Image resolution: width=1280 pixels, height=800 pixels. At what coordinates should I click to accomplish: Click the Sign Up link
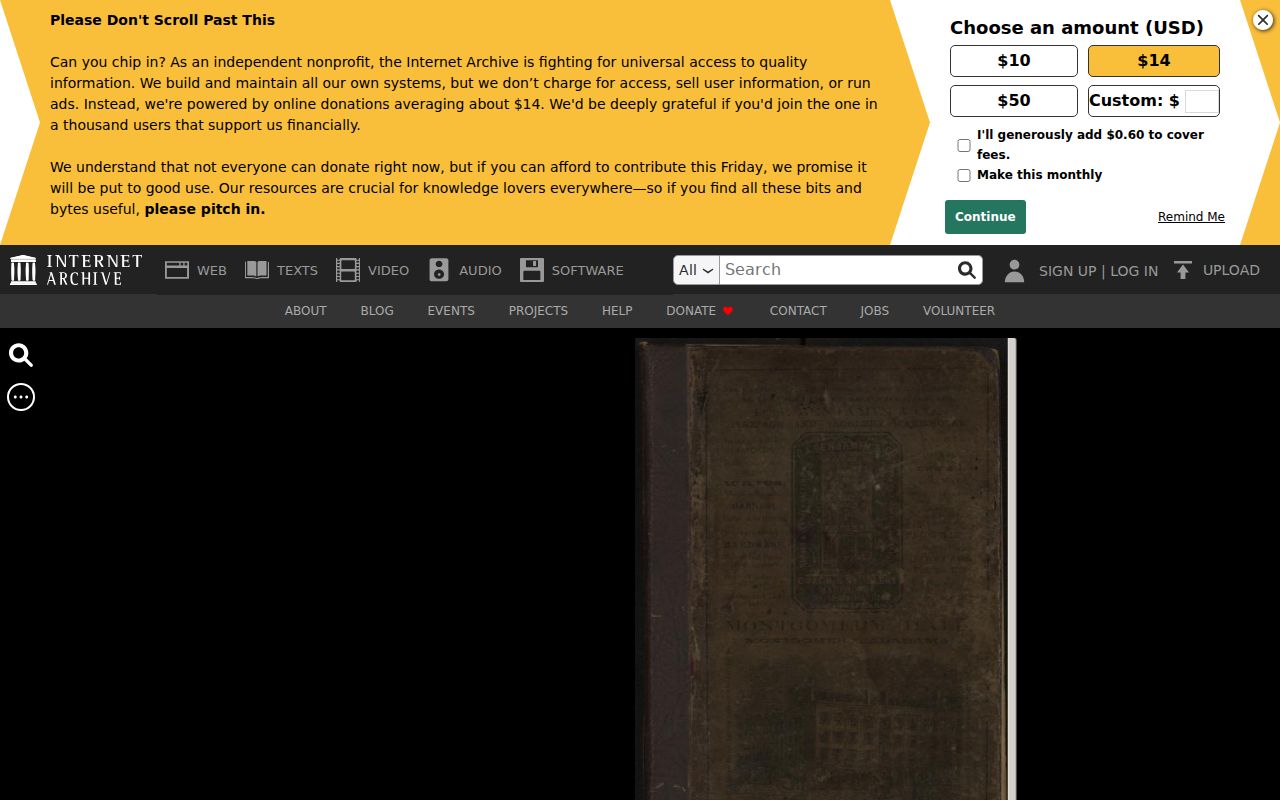point(1067,271)
